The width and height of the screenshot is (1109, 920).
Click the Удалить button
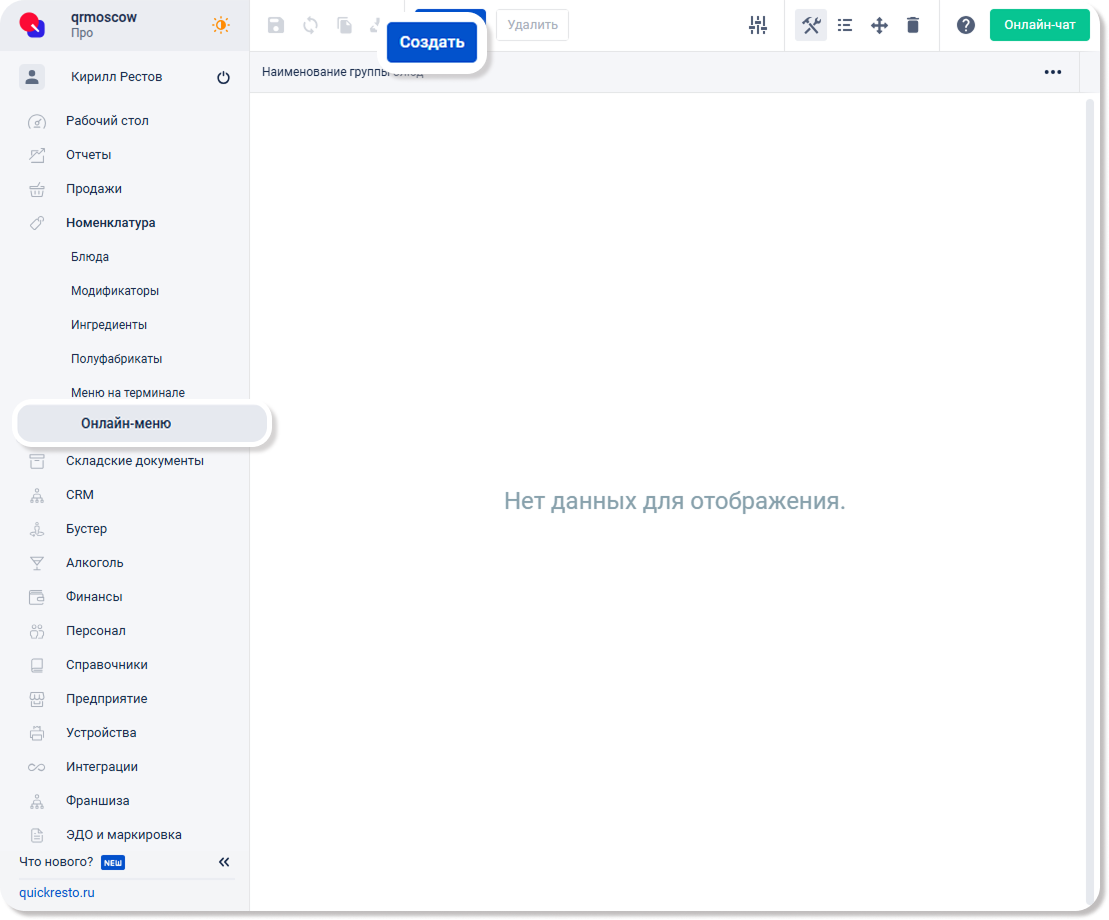click(x=532, y=25)
